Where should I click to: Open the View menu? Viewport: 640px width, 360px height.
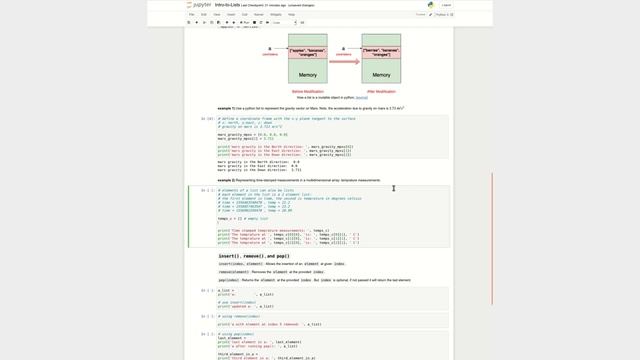pyautogui.click(x=217, y=14)
